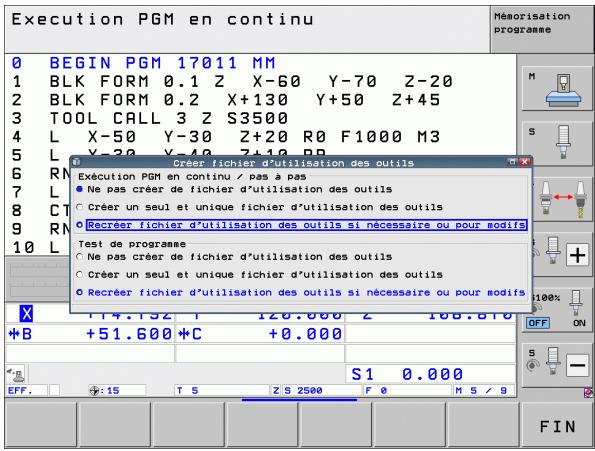This screenshot has width=595, height=451.
Task: Click the dialog's title bar system icon
Action: 76,162
